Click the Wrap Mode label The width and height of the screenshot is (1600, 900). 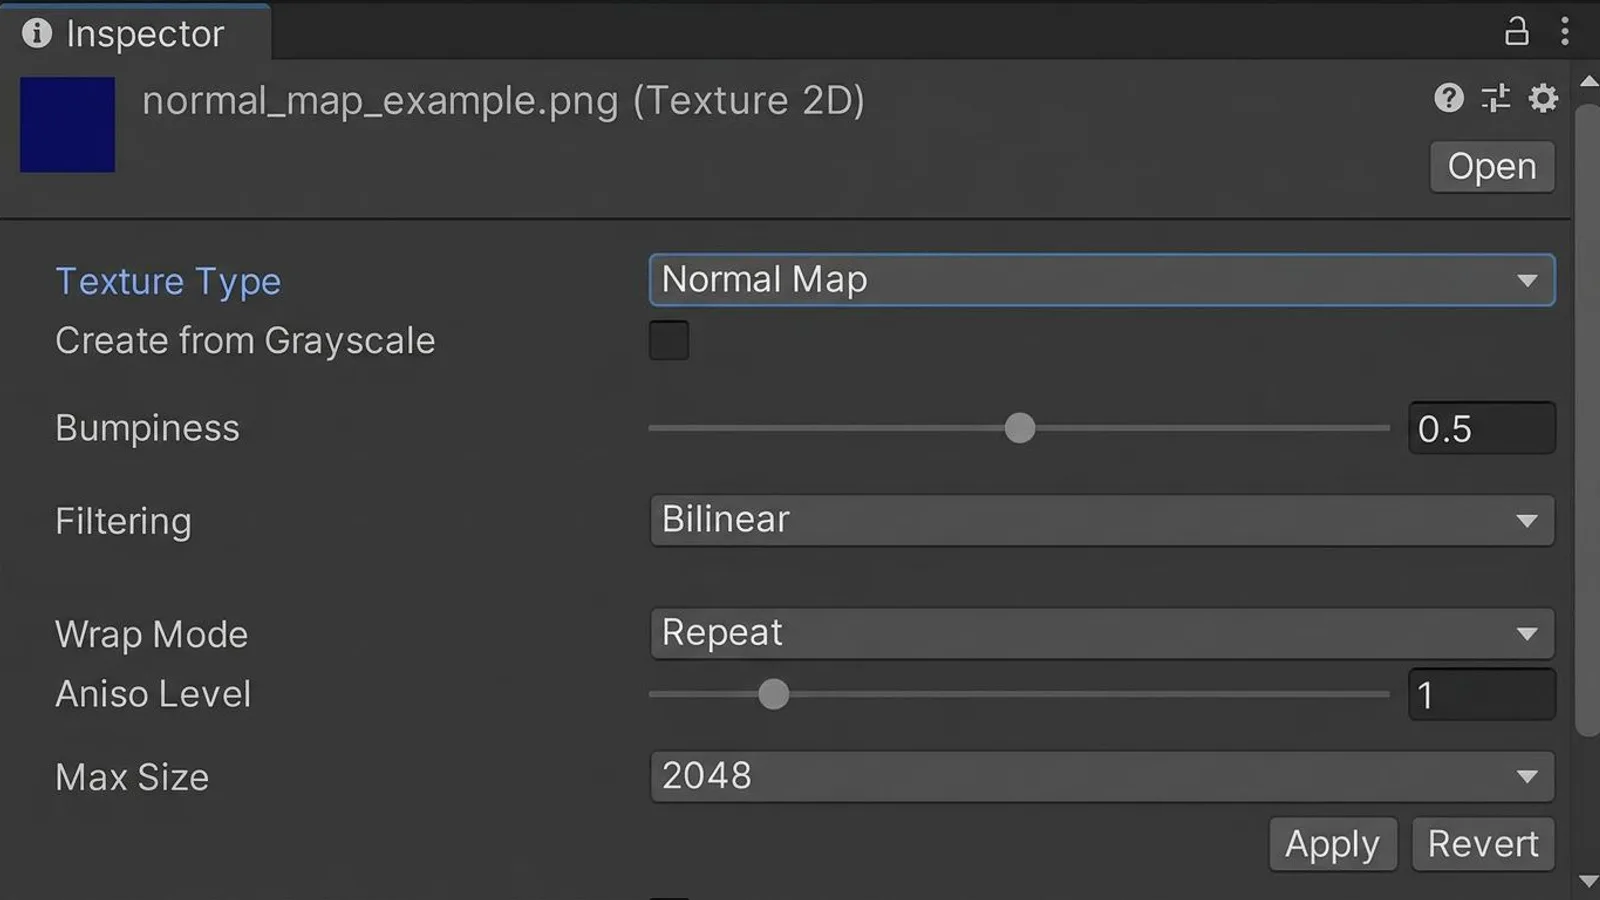pos(151,634)
